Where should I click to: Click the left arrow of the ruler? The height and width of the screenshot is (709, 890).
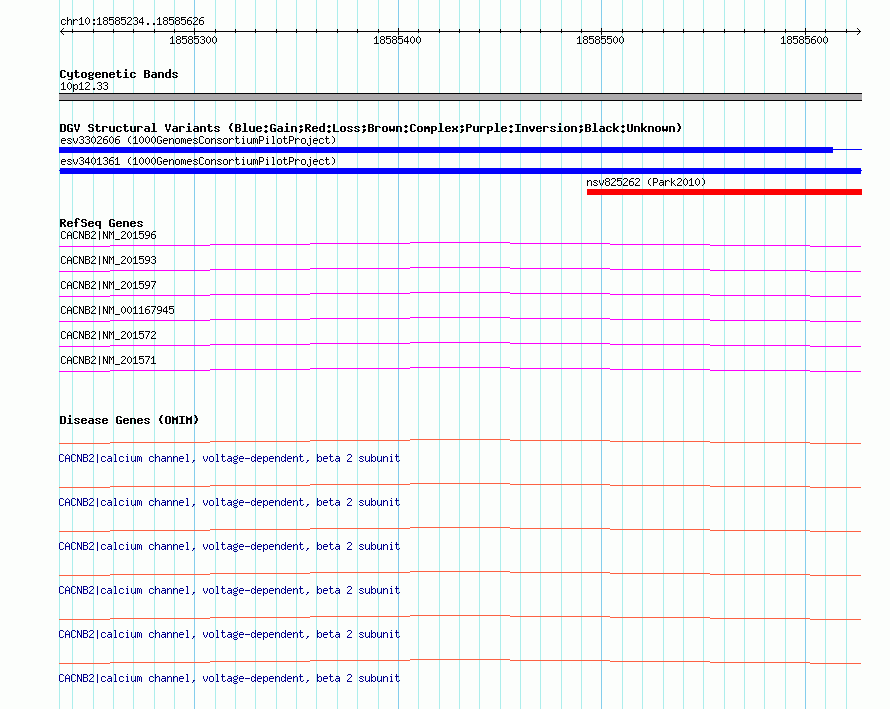click(x=63, y=31)
